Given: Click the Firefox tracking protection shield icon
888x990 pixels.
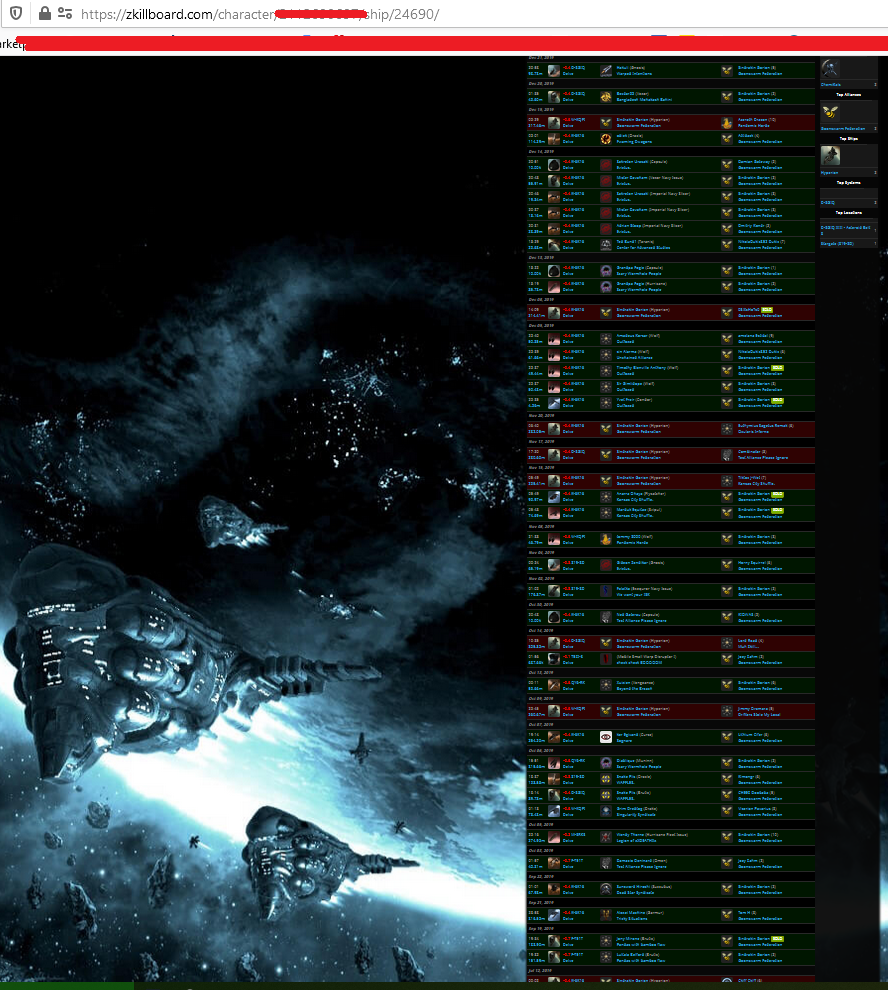Looking at the screenshot, I should [x=16, y=13].
